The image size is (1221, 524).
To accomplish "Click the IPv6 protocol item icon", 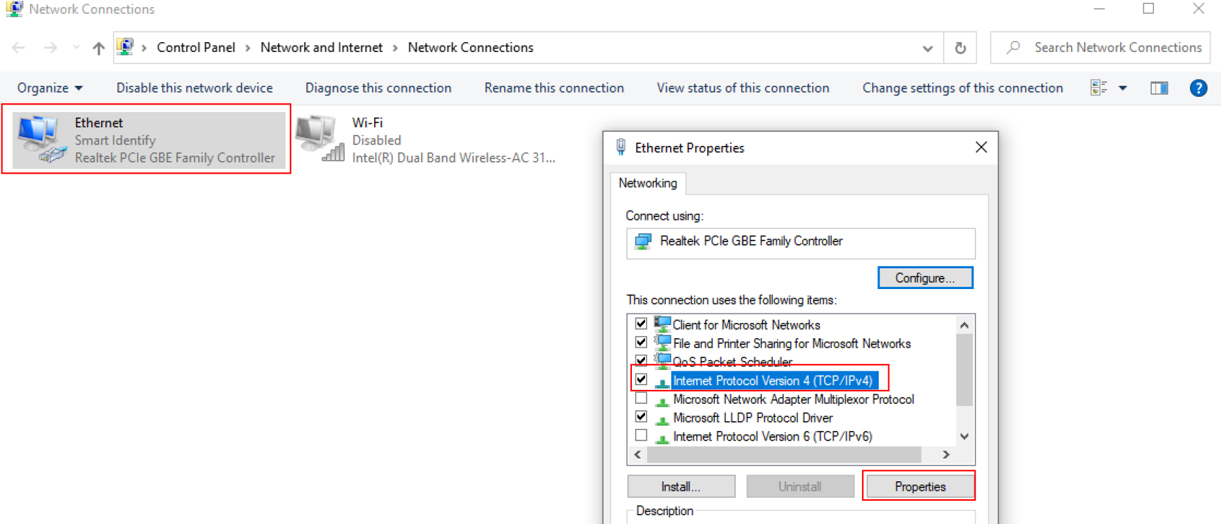I will (662, 437).
